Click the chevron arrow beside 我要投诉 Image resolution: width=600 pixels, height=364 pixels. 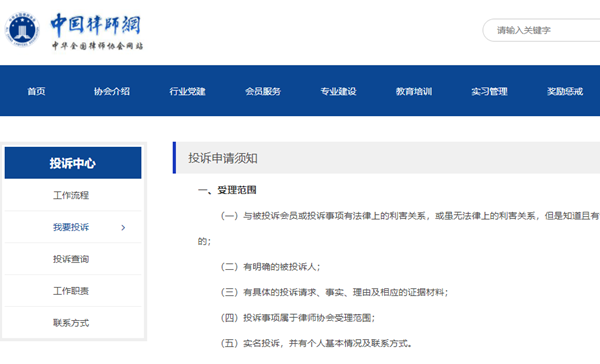tap(123, 228)
